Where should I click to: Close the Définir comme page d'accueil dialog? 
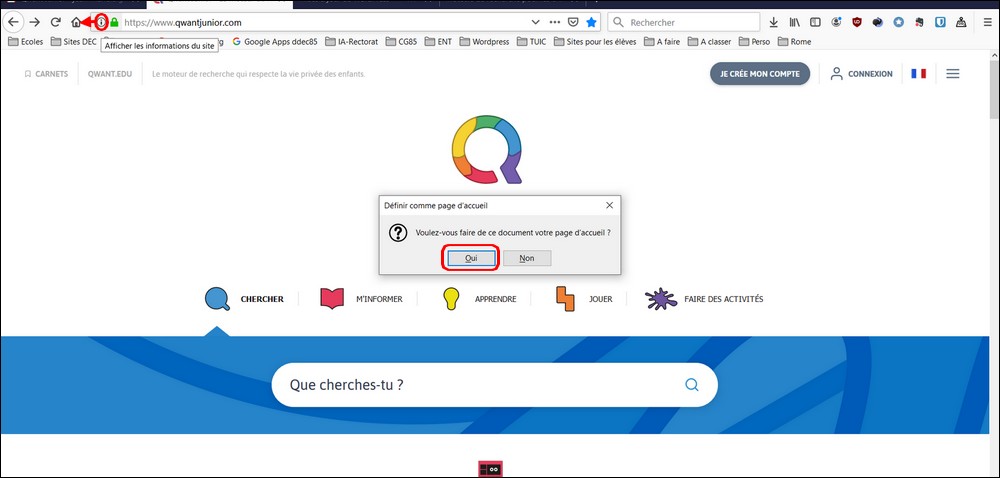tap(609, 205)
